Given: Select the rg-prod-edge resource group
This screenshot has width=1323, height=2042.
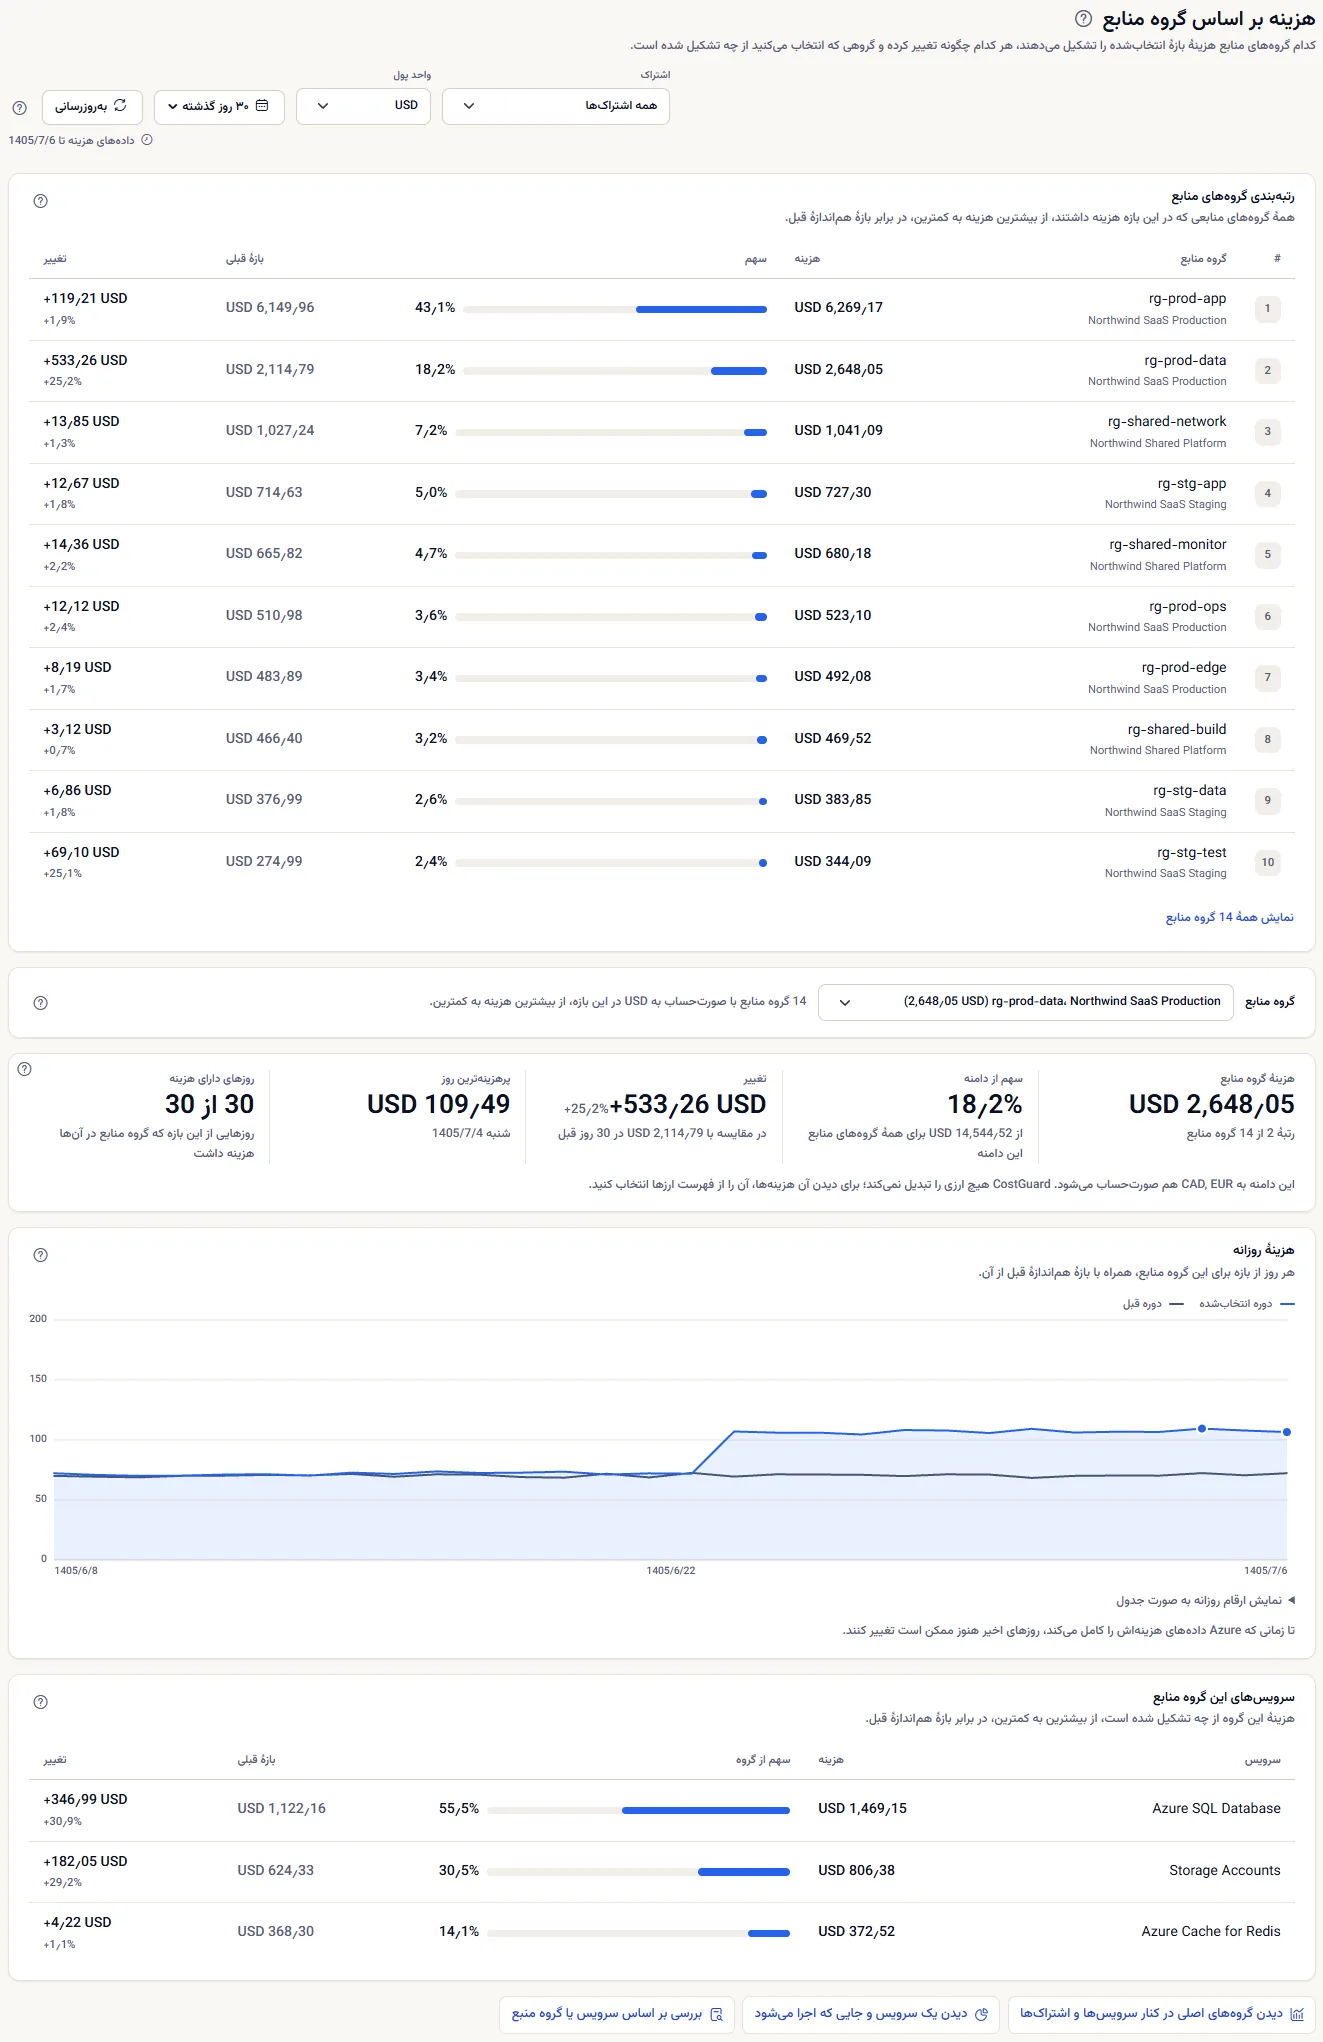Looking at the screenshot, I should click(1184, 667).
